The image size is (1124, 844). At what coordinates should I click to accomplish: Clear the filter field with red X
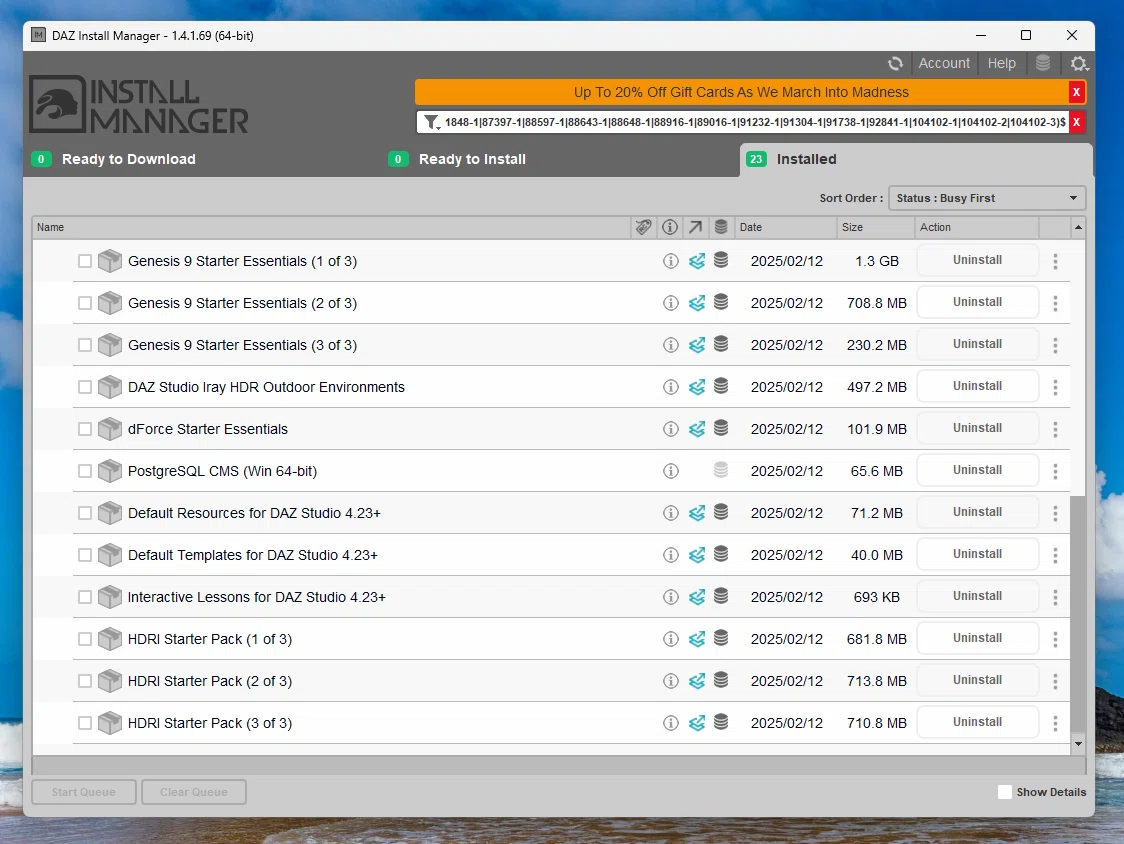(x=1076, y=122)
